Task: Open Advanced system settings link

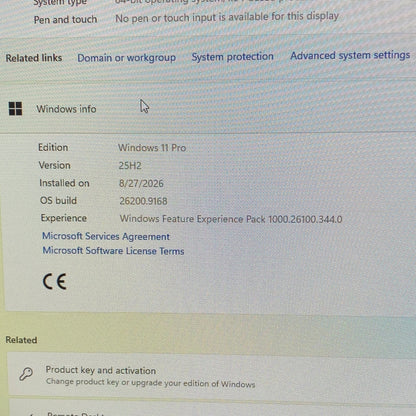Action: [350, 55]
